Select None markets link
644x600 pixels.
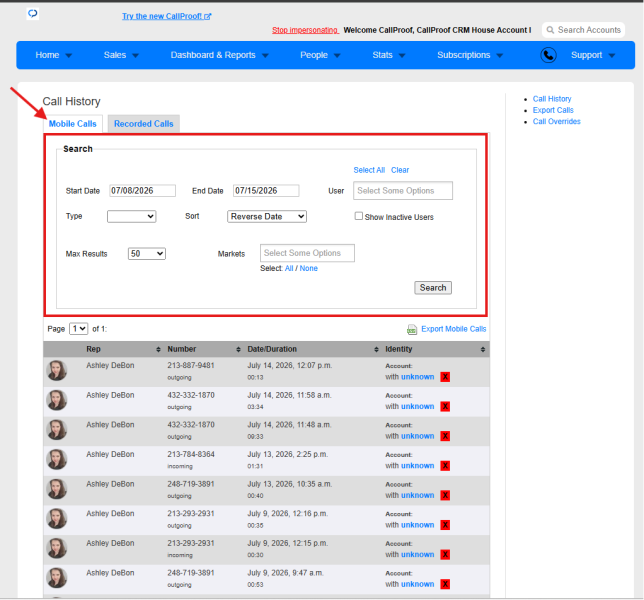coord(308,268)
